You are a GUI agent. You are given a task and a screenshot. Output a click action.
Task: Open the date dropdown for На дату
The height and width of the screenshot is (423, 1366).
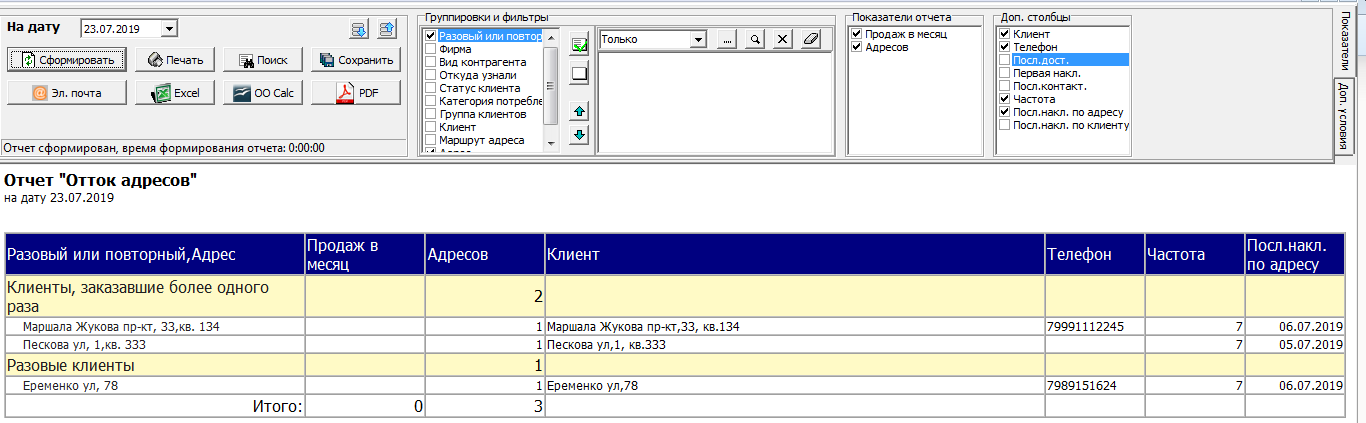click(168, 30)
